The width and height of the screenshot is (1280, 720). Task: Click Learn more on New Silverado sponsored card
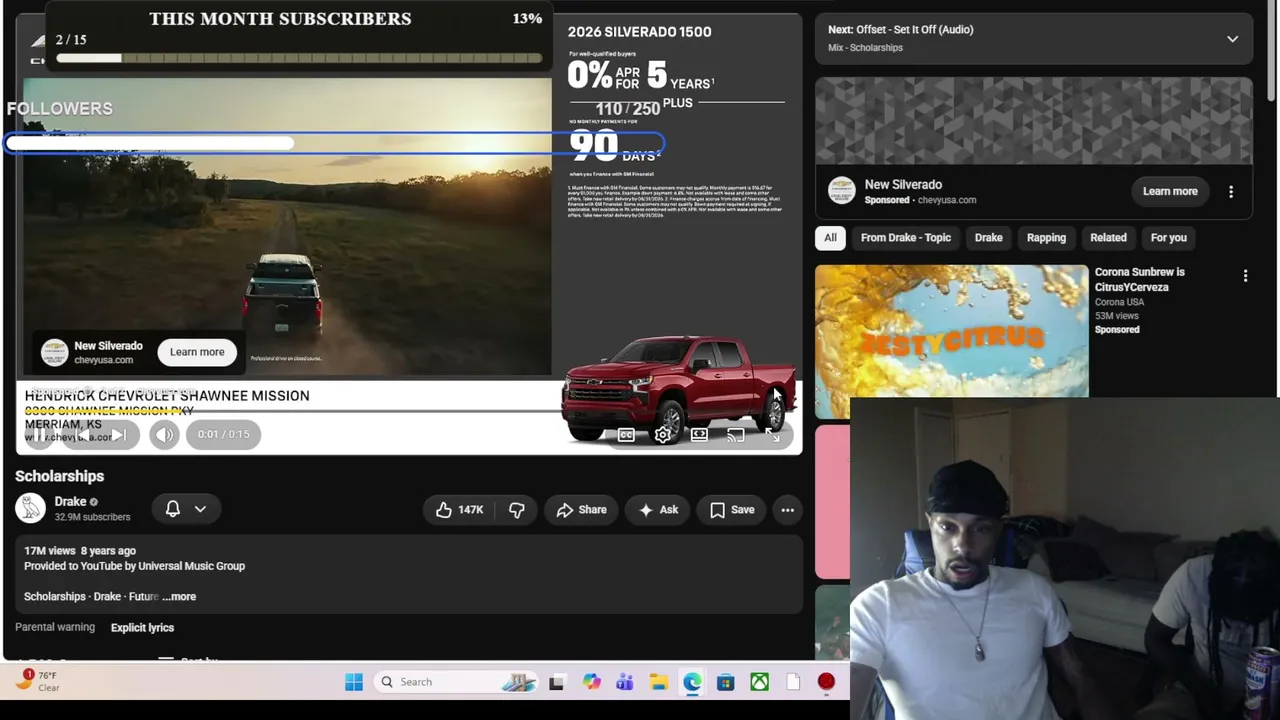(x=1170, y=191)
